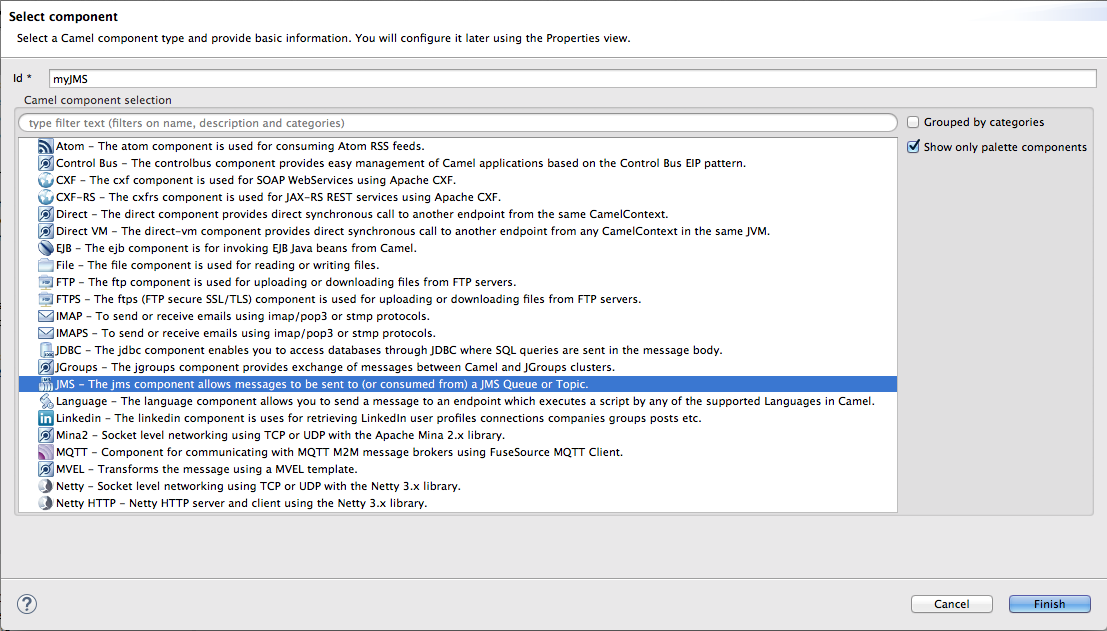
Task: Choose the MQTT component from list
Action: (x=340, y=452)
